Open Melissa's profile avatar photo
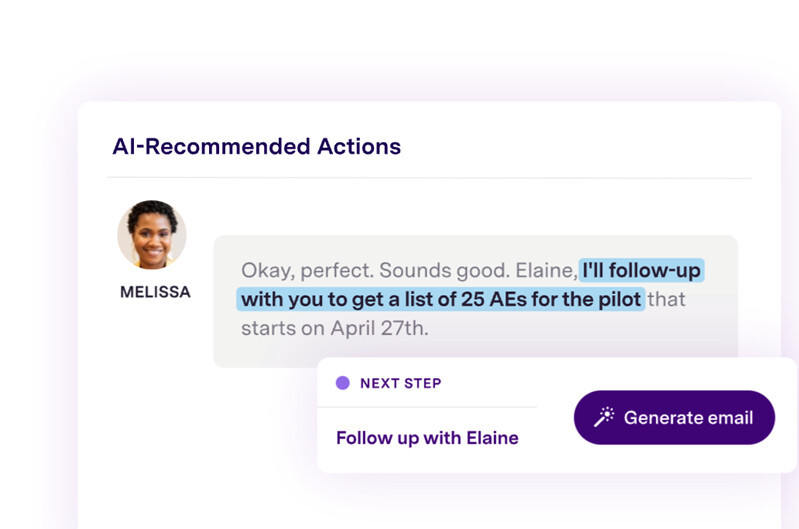799x529 pixels. [x=152, y=236]
